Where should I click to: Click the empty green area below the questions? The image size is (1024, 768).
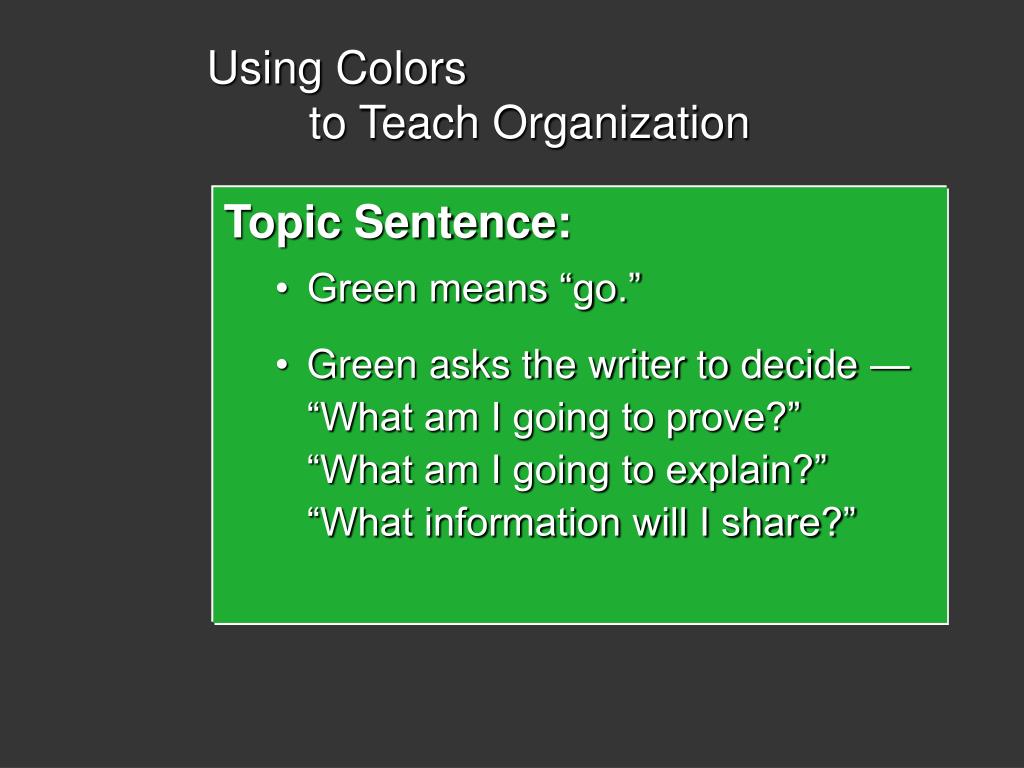tap(580, 583)
